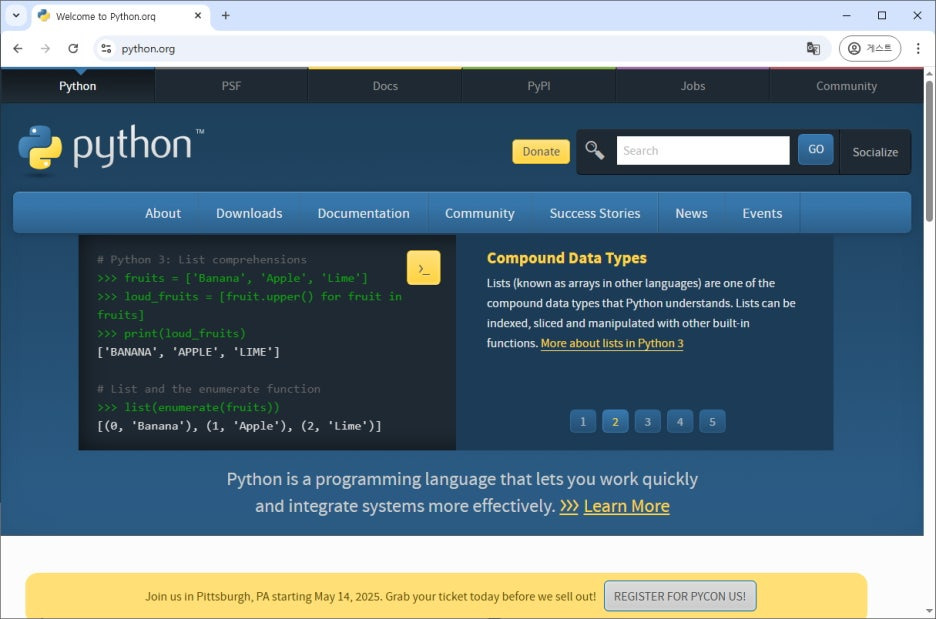Click the browser back arrow
This screenshot has width=936, height=619.
(x=18, y=48)
